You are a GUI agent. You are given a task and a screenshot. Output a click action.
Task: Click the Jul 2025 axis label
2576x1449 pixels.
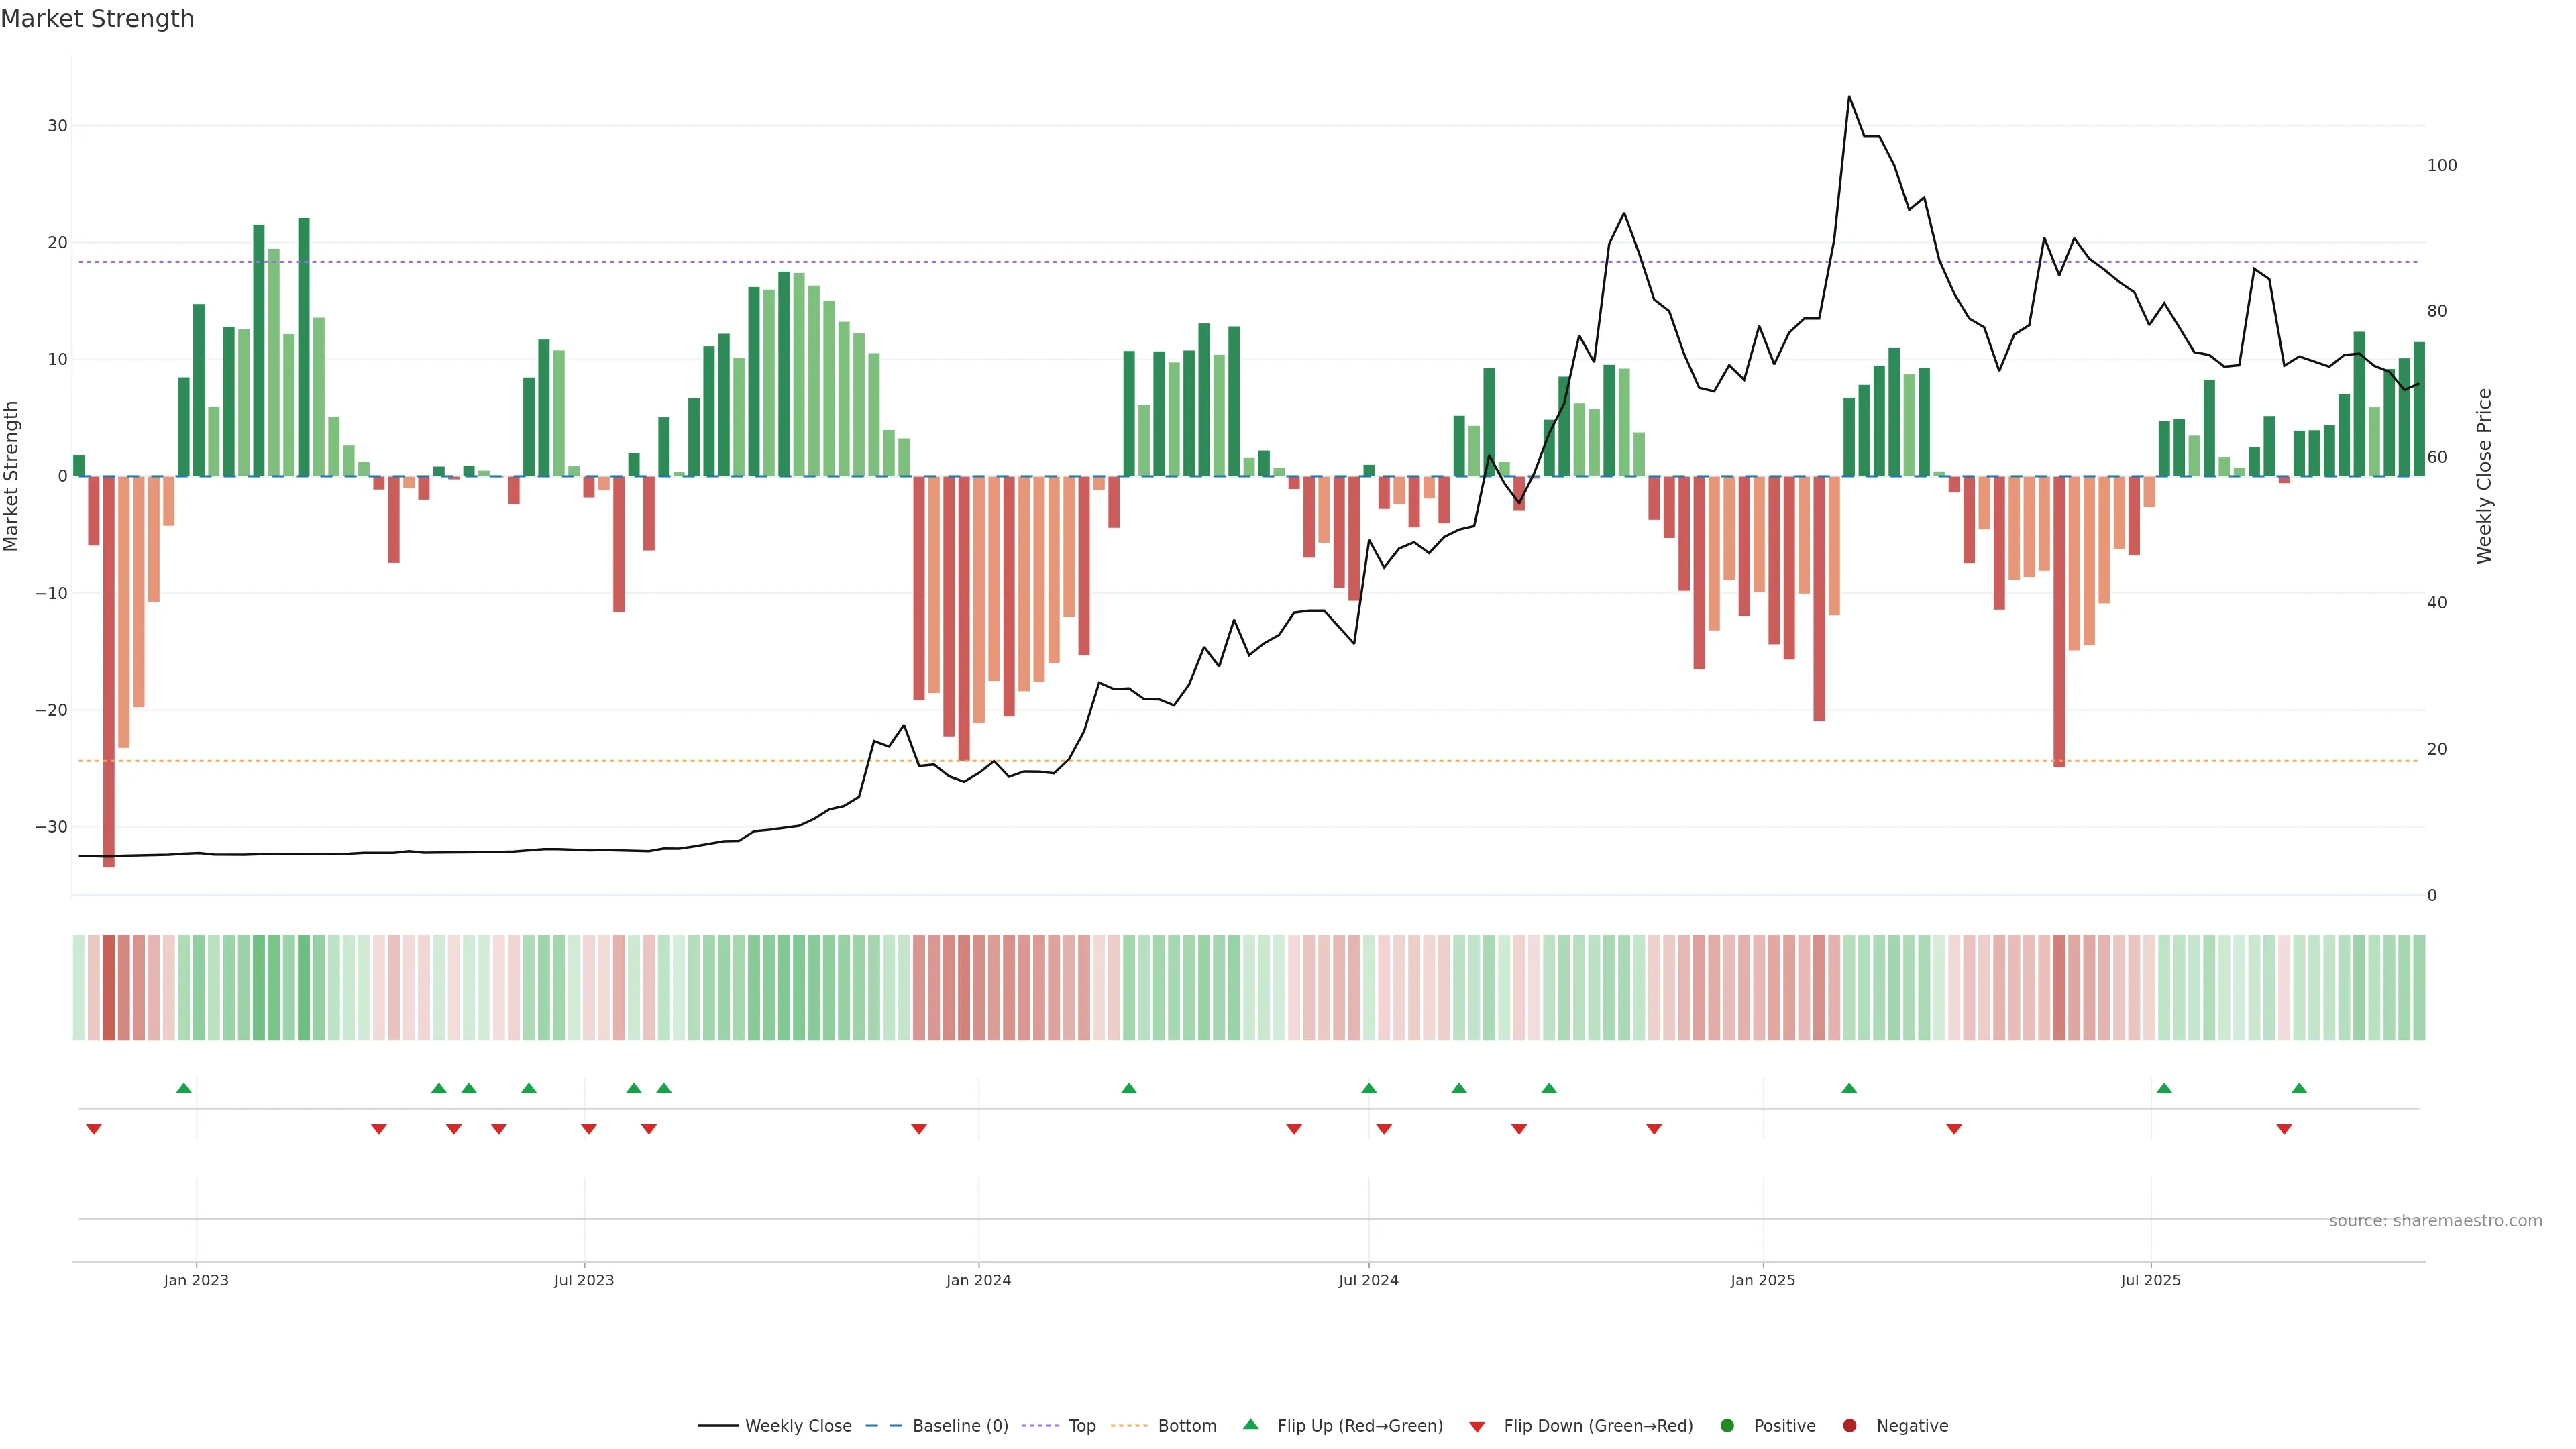pyautogui.click(x=2150, y=1280)
